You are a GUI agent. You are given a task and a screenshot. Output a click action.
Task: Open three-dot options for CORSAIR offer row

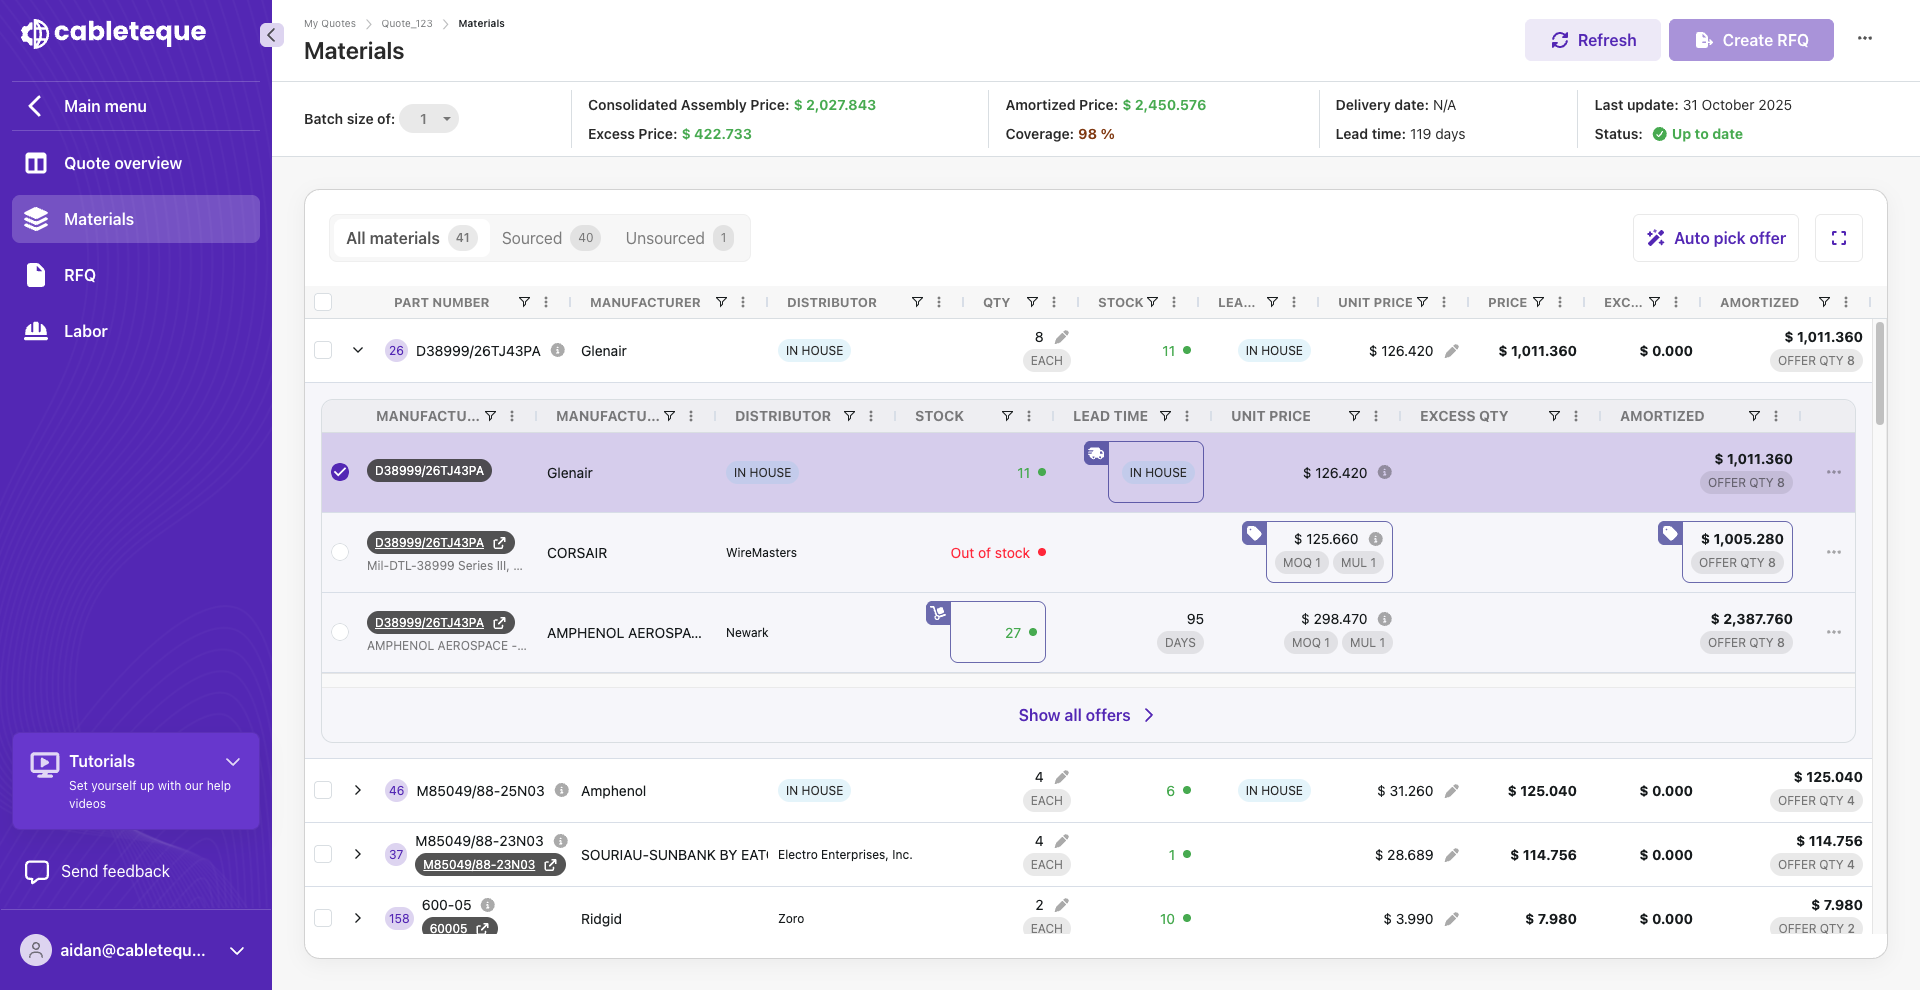1833,552
